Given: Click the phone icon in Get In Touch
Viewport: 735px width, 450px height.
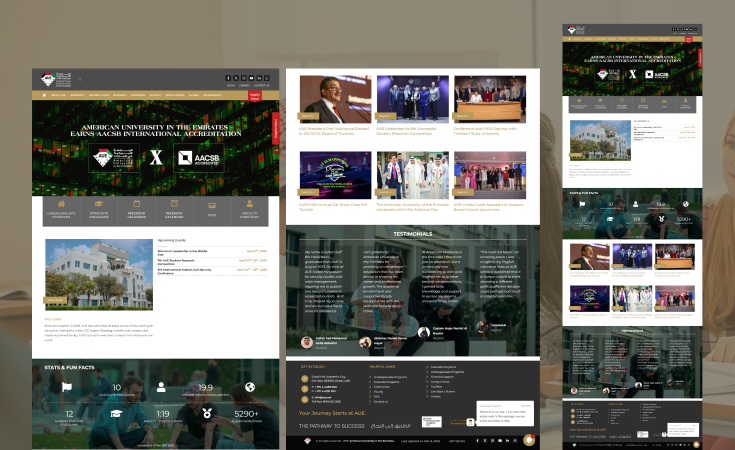Looking at the screenshot, I should click(305, 389).
